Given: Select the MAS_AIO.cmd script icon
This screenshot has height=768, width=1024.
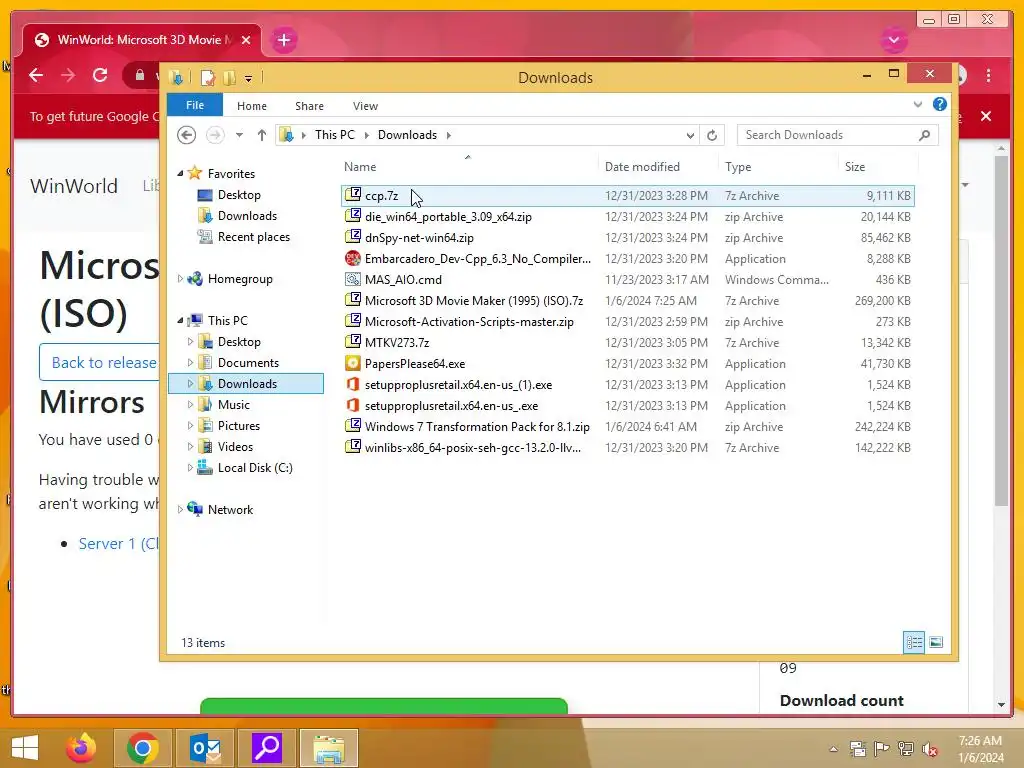Looking at the screenshot, I should (353, 279).
